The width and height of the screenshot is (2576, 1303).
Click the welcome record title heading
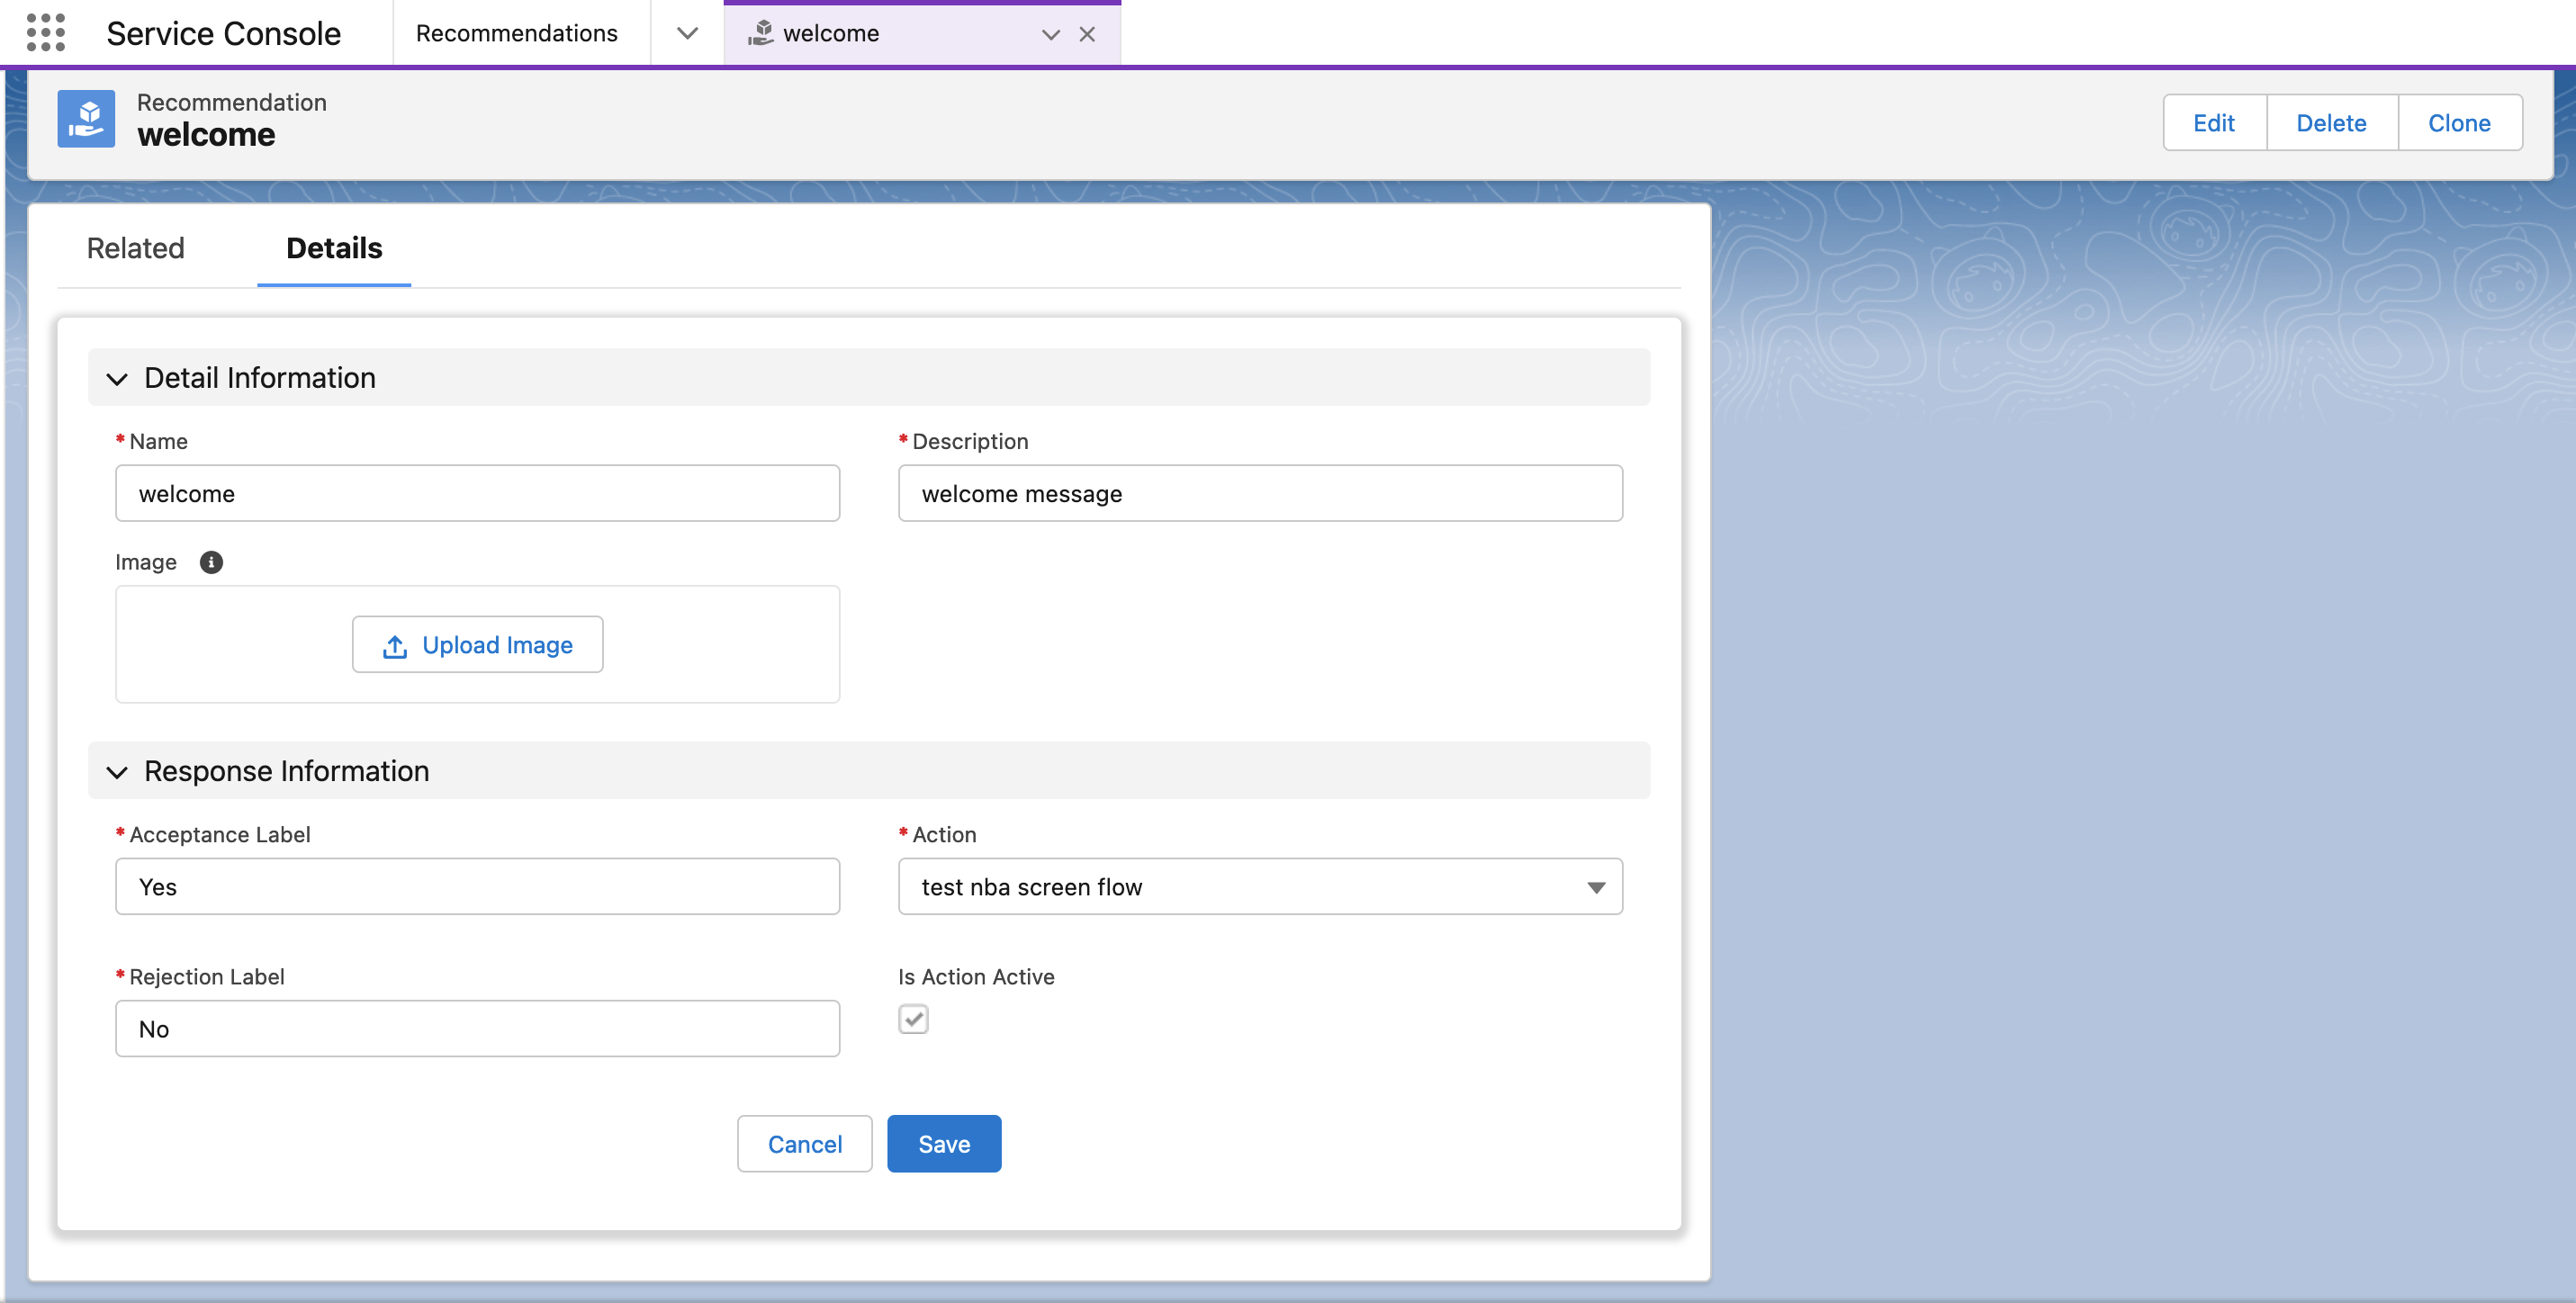tap(206, 135)
